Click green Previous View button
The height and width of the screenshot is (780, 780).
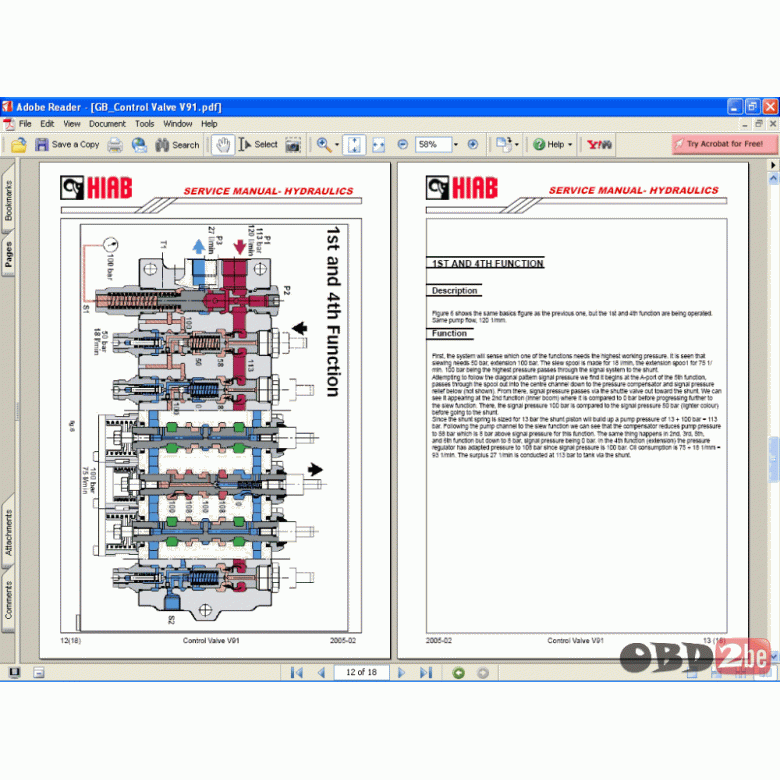point(459,673)
